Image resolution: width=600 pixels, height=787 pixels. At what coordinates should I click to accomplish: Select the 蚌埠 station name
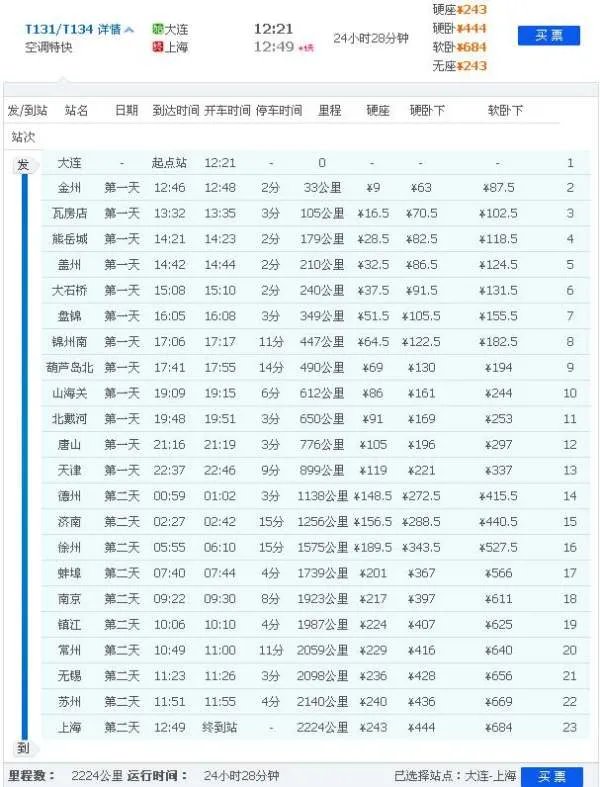69,573
